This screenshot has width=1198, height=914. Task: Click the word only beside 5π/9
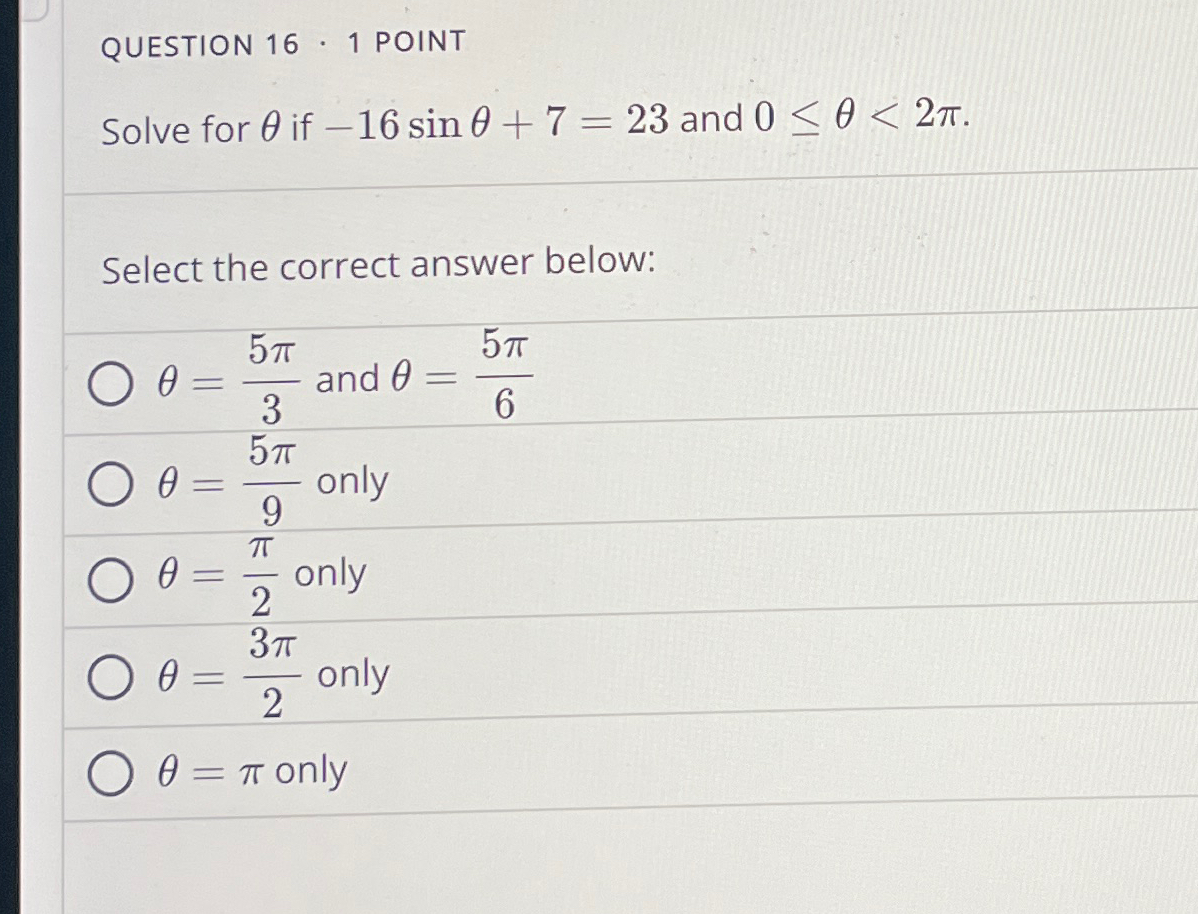pyautogui.click(x=355, y=484)
